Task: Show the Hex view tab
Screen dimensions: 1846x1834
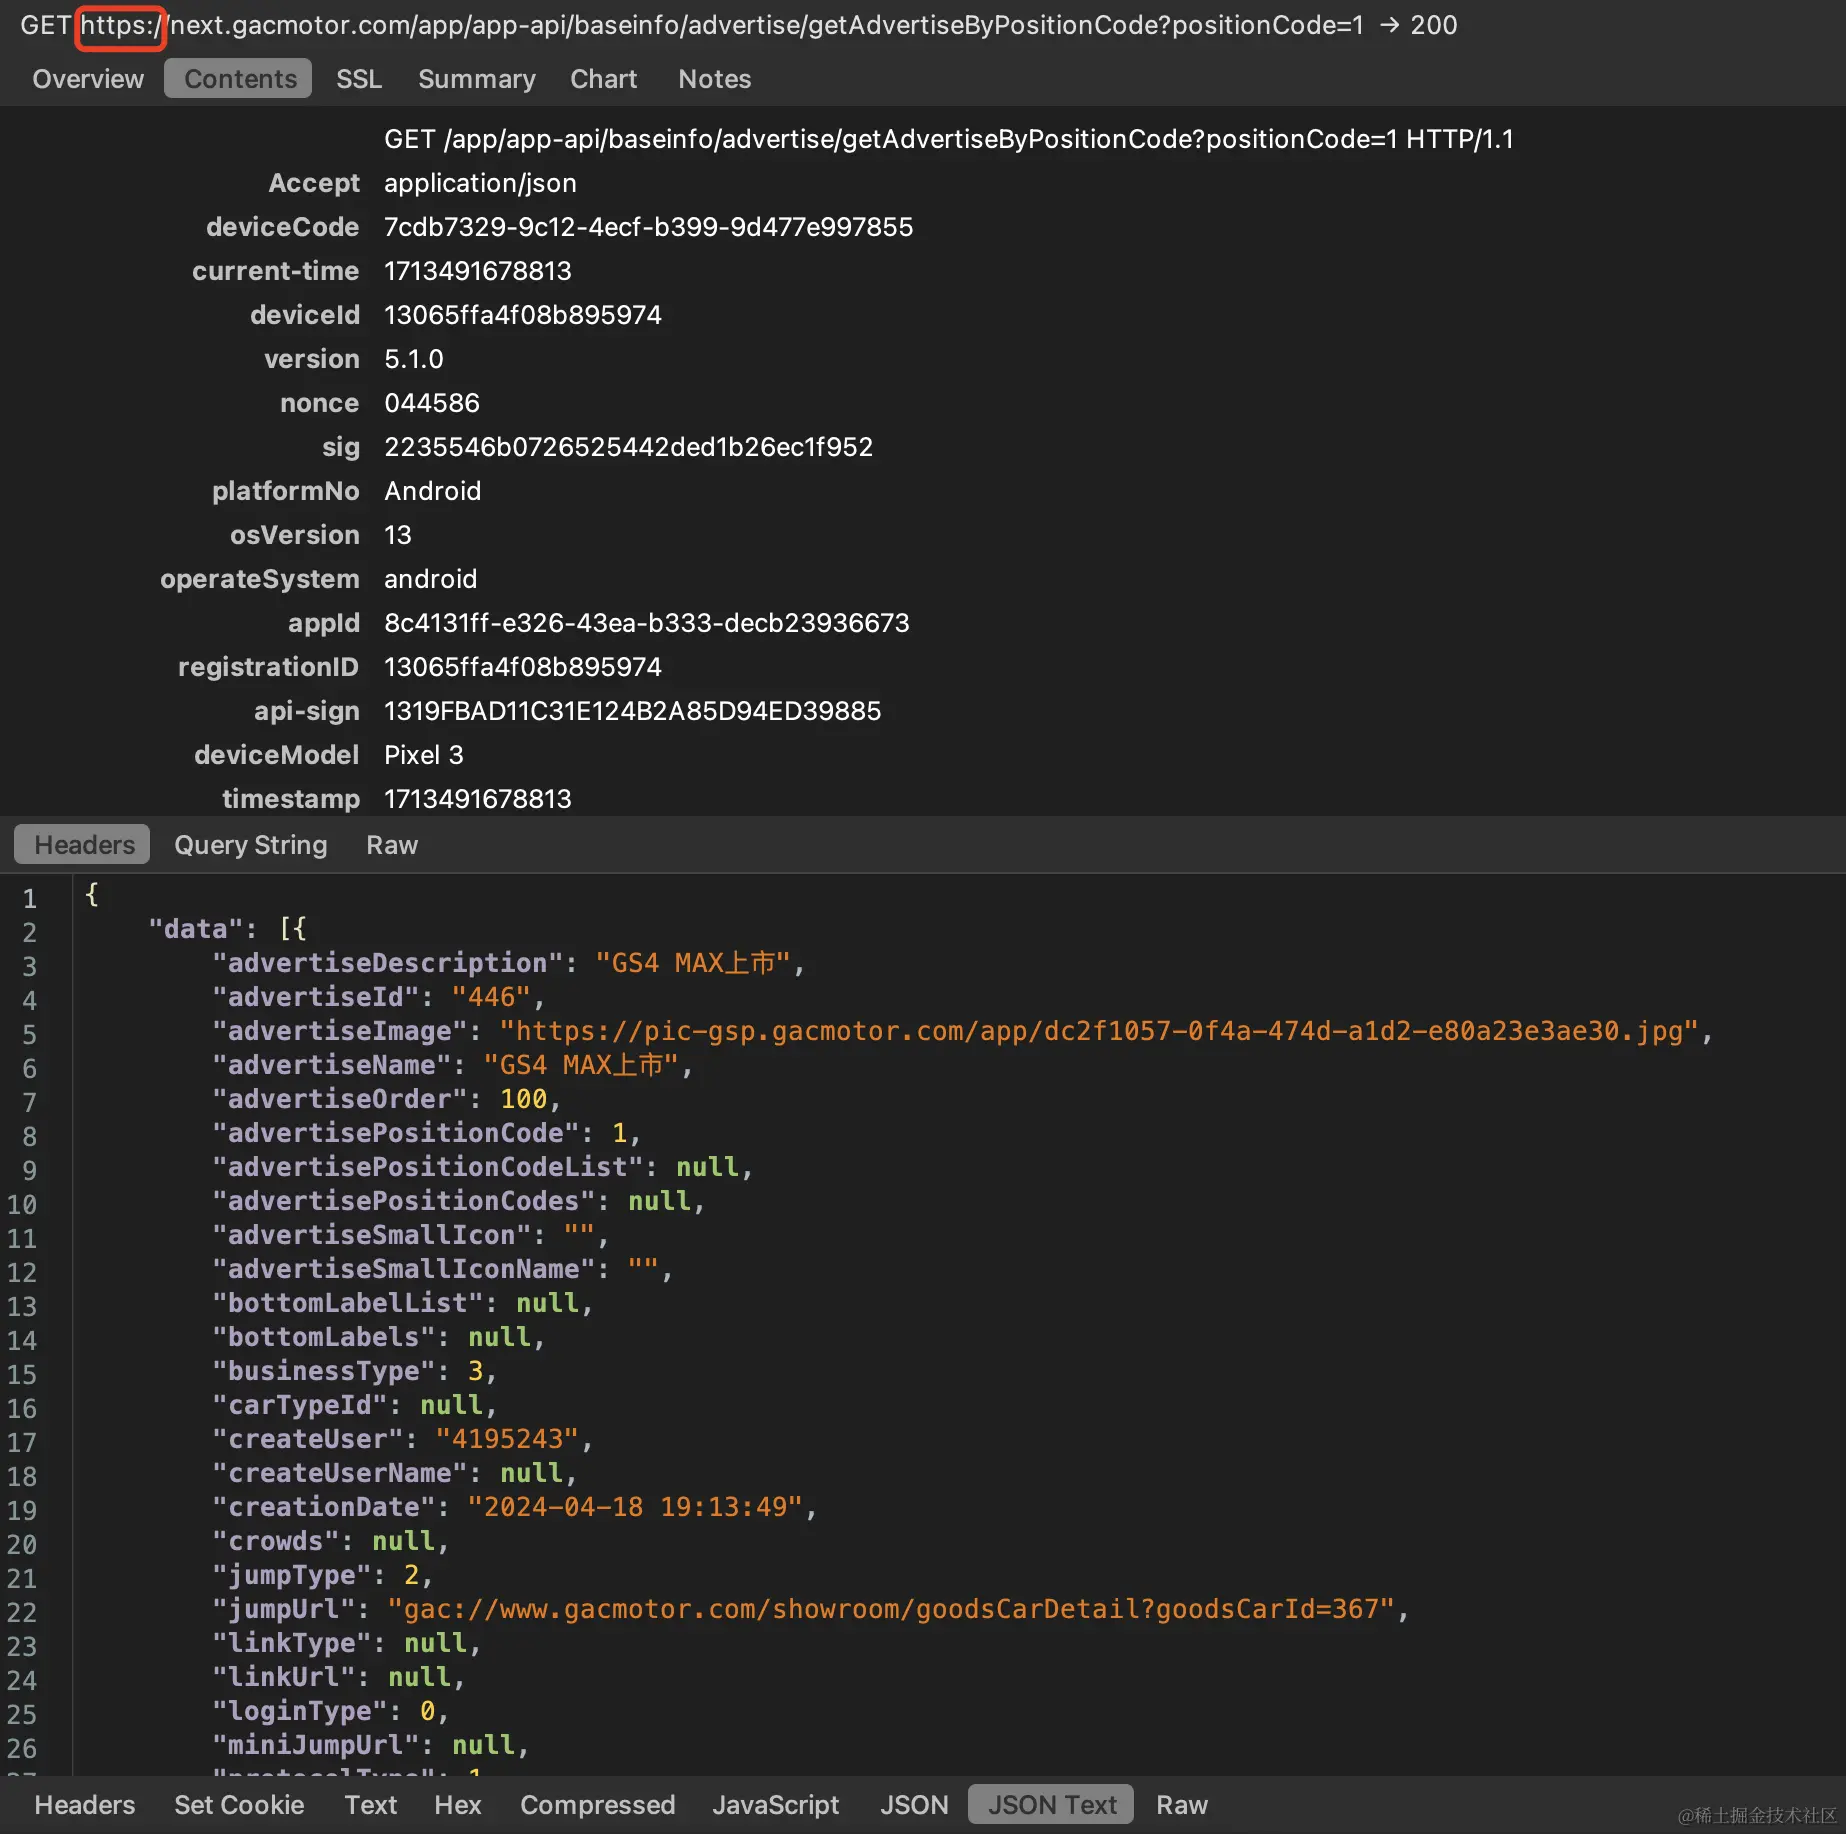Action: point(458,1805)
